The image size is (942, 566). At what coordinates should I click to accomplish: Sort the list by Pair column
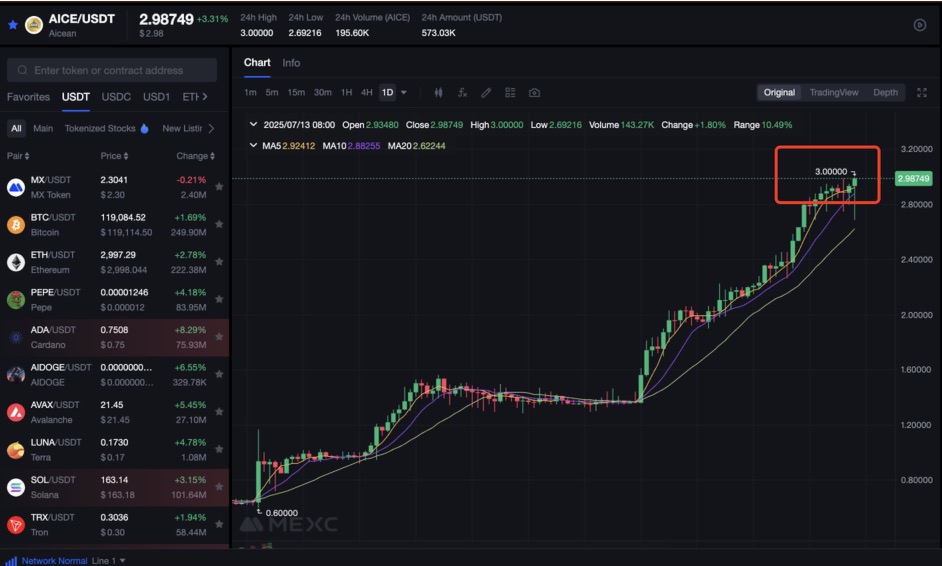[18, 156]
